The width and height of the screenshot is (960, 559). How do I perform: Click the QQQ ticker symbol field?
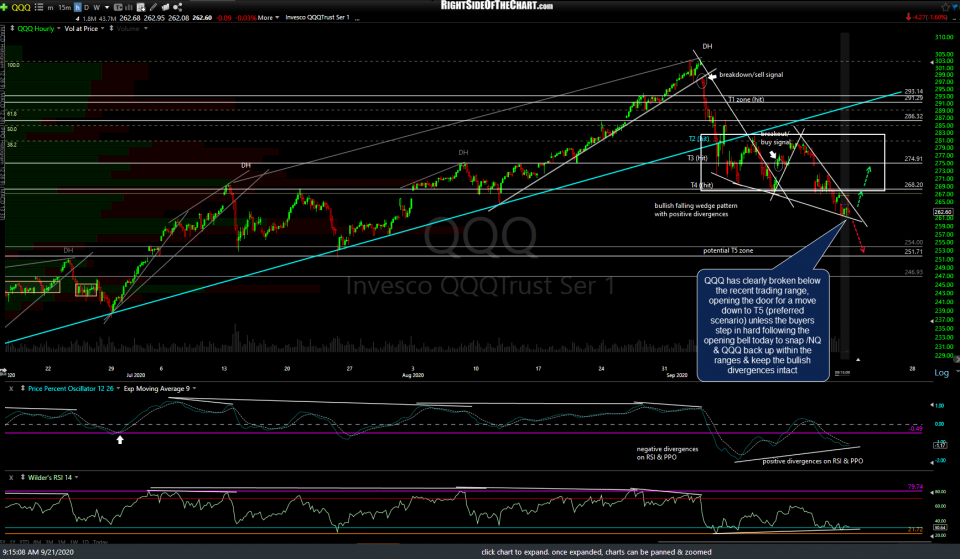pos(21,7)
